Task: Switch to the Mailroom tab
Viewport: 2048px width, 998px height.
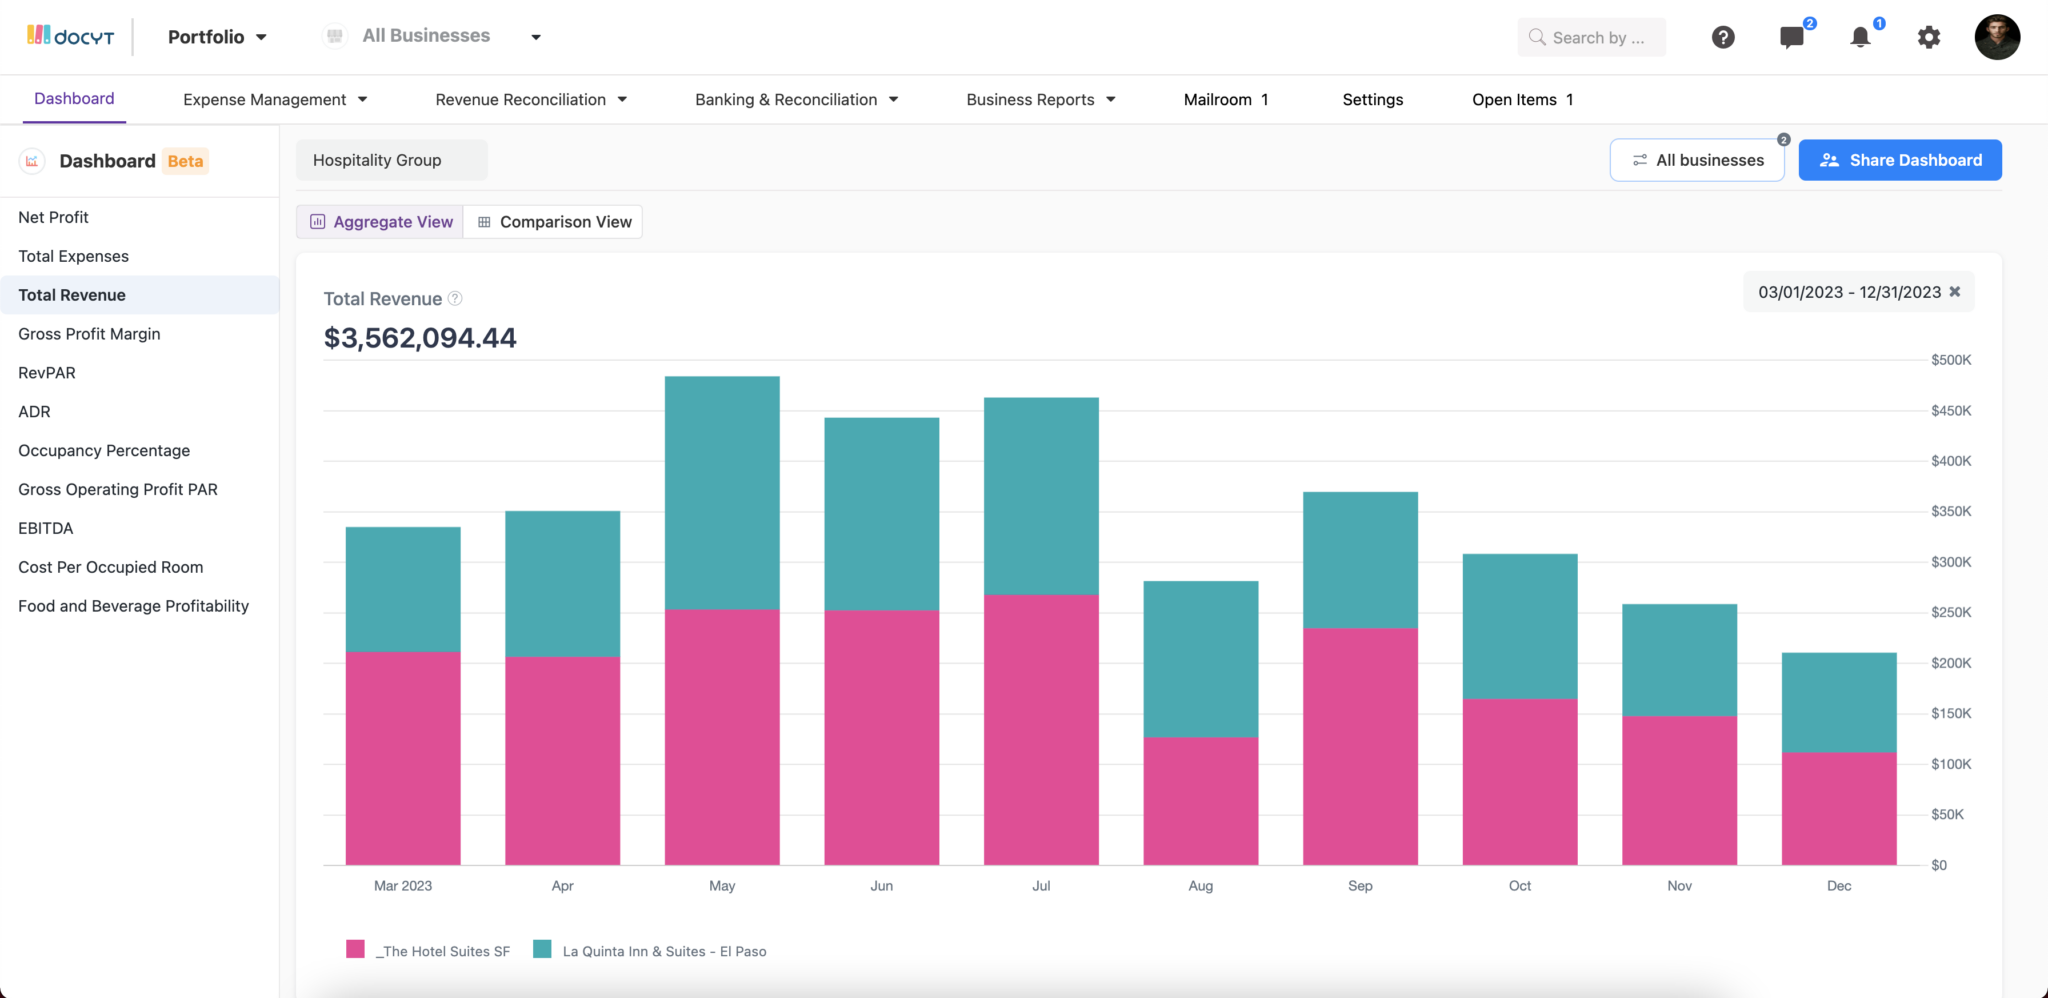Action: pyautogui.click(x=1226, y=99)
